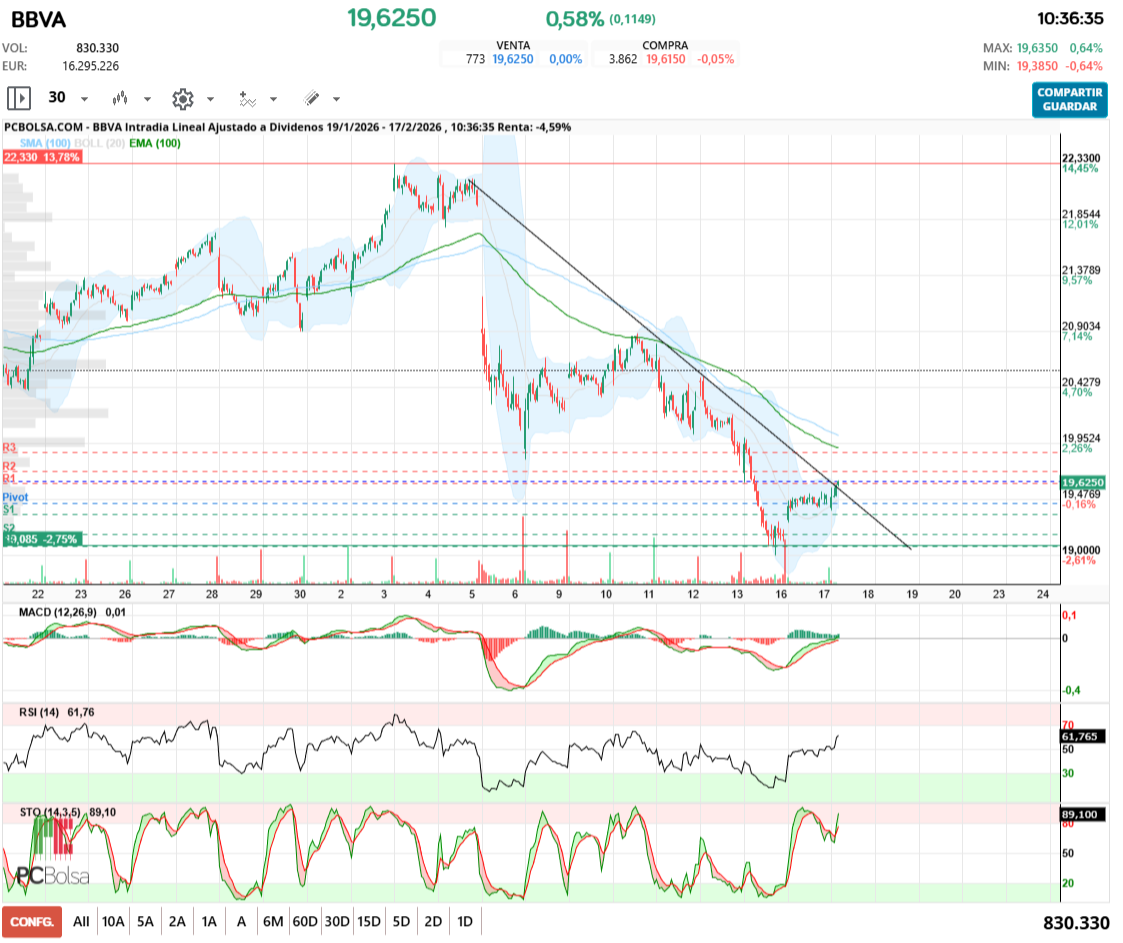Select the 5A time range tab
Viewport: 1123px width, 943px height.
coord(145,921)
